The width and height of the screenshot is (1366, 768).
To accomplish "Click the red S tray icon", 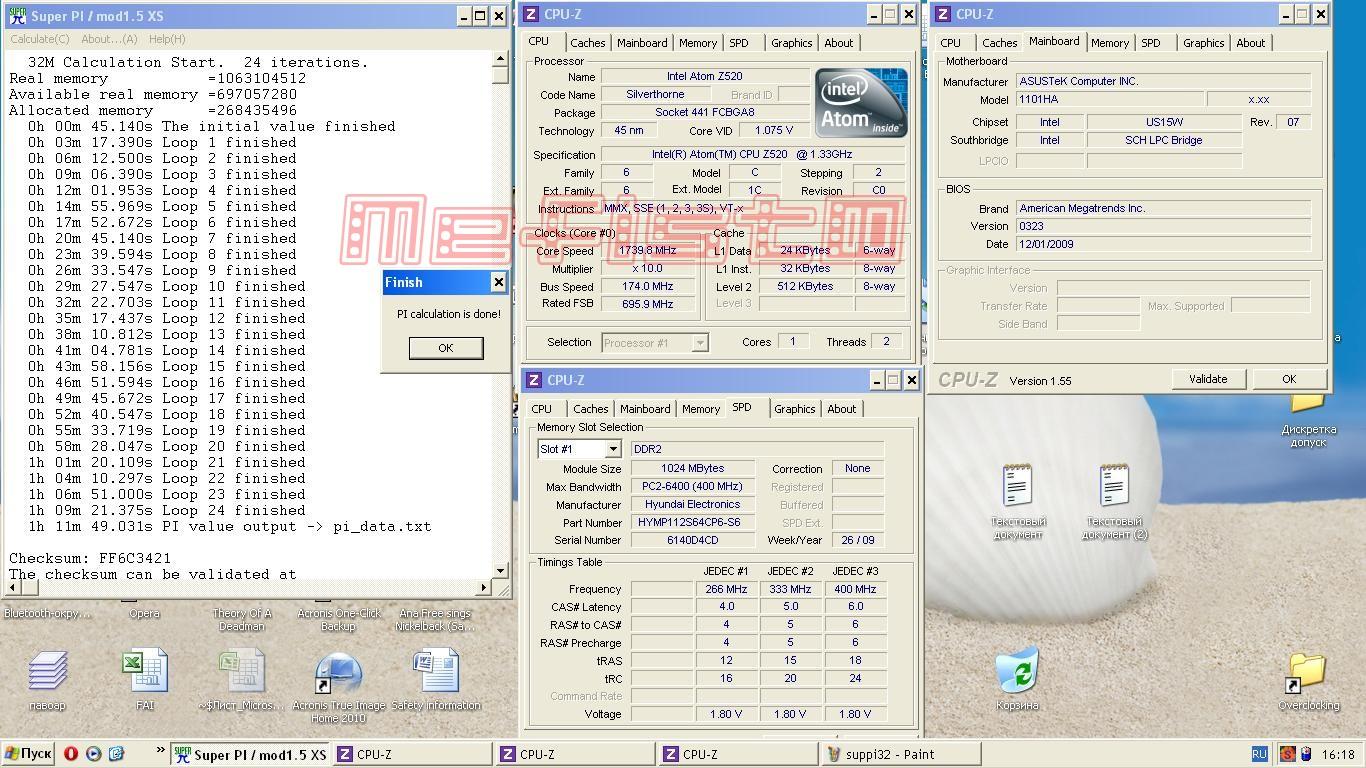I will (x=1288, y=754).
